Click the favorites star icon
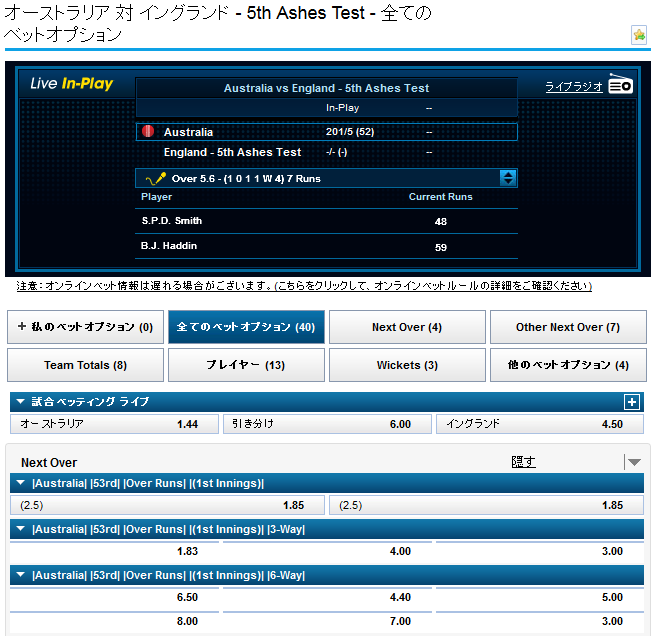Screen dimensions: 652x636 click(x=639, y=35)
